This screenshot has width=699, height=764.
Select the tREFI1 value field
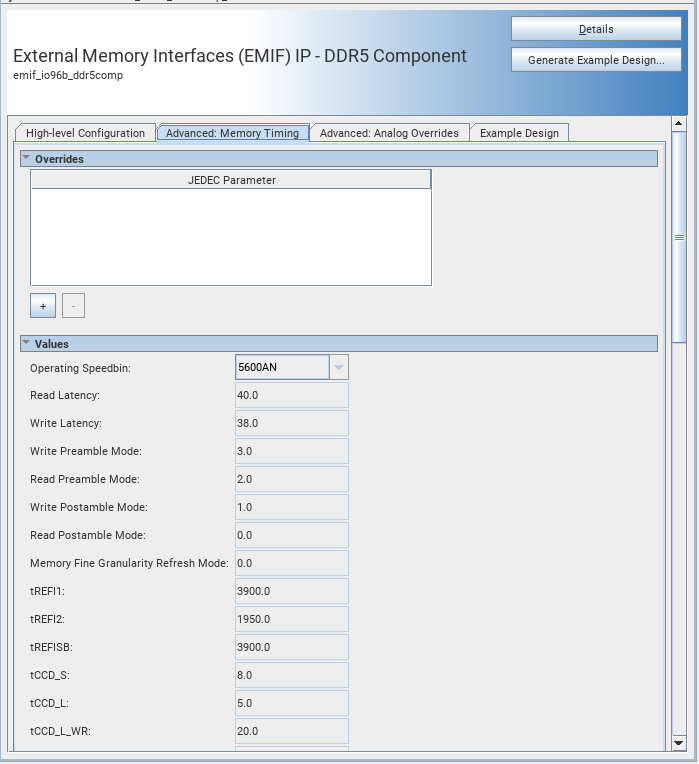click(x=291, y=592)
